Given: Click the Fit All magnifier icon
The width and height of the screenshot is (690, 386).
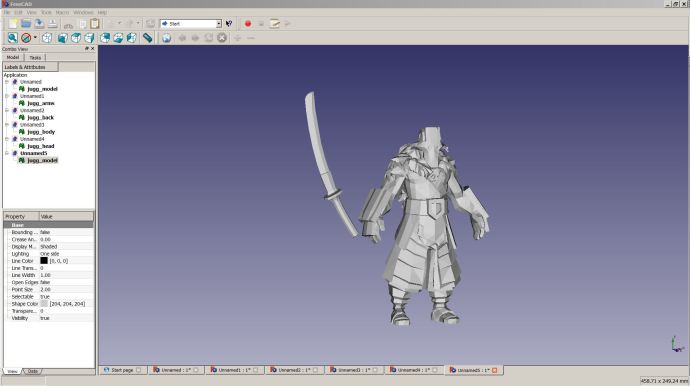Looking at the screenshot, I should coord(12,38).
